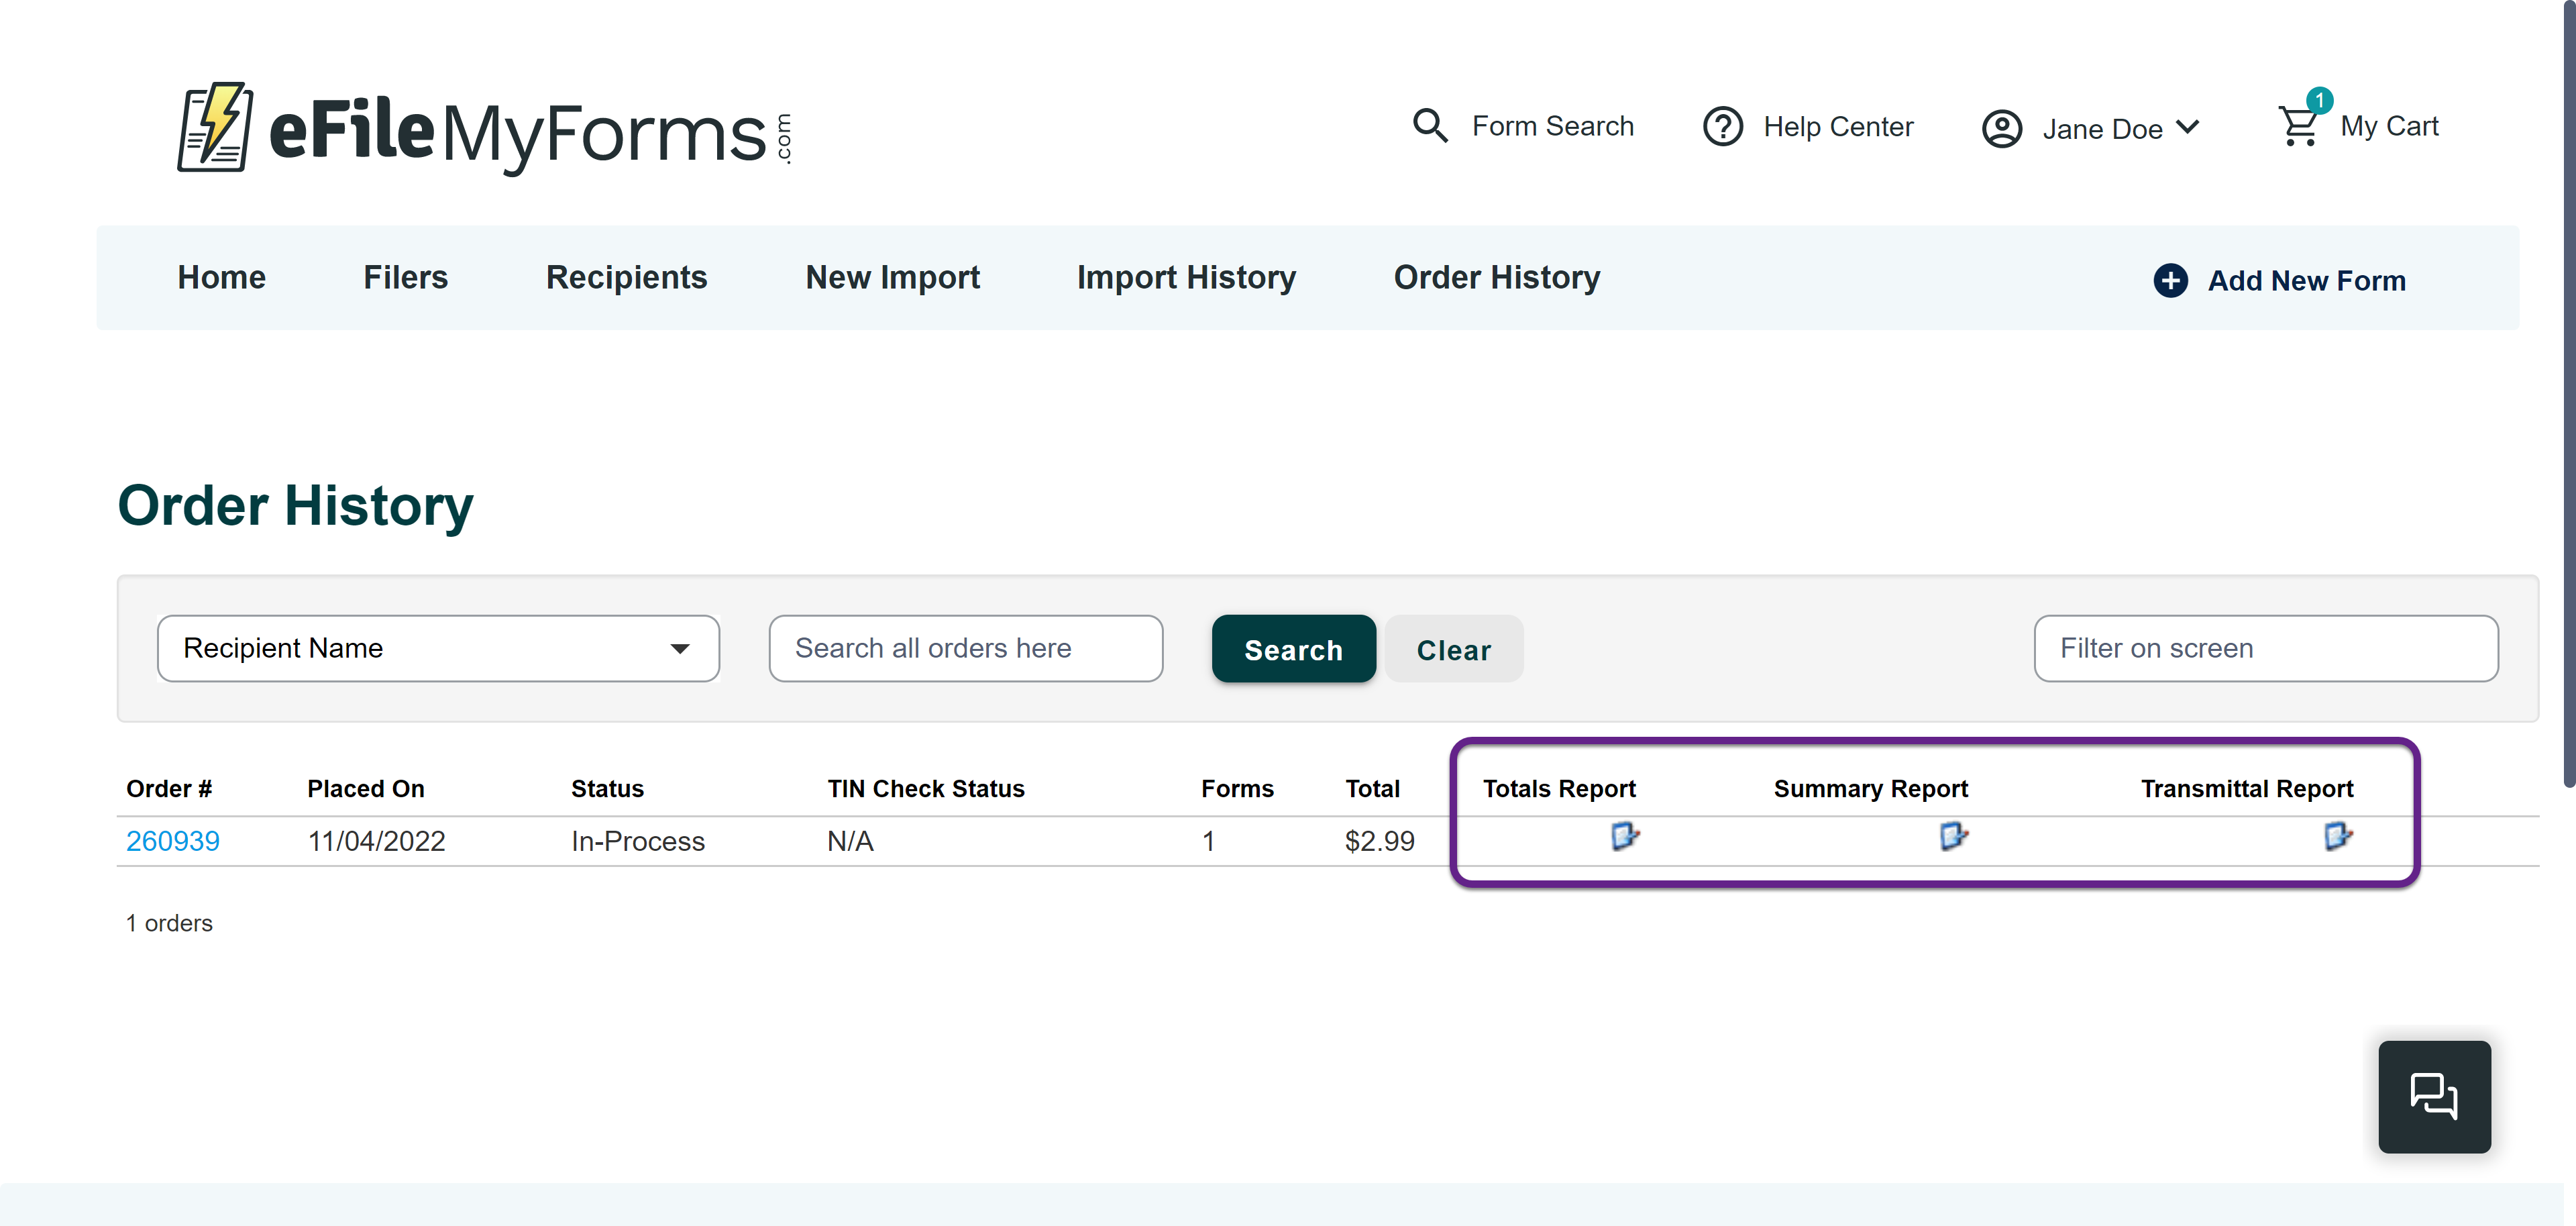Navigate to the Recipients menu item
This screenshot has height=1226, width=2576.
626,277
